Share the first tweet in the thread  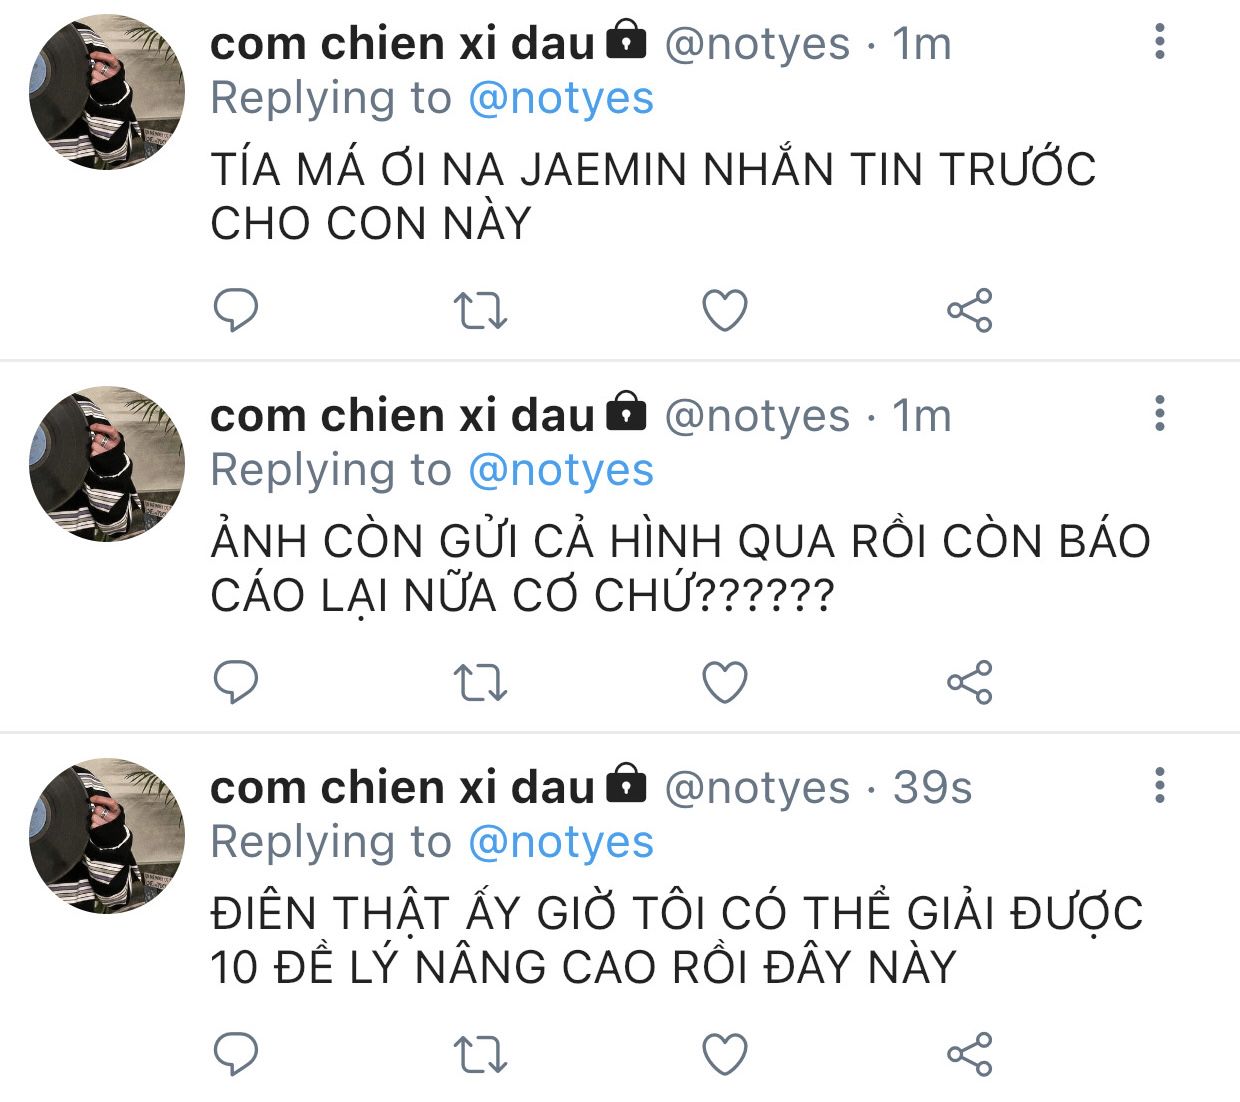(969, 310)
